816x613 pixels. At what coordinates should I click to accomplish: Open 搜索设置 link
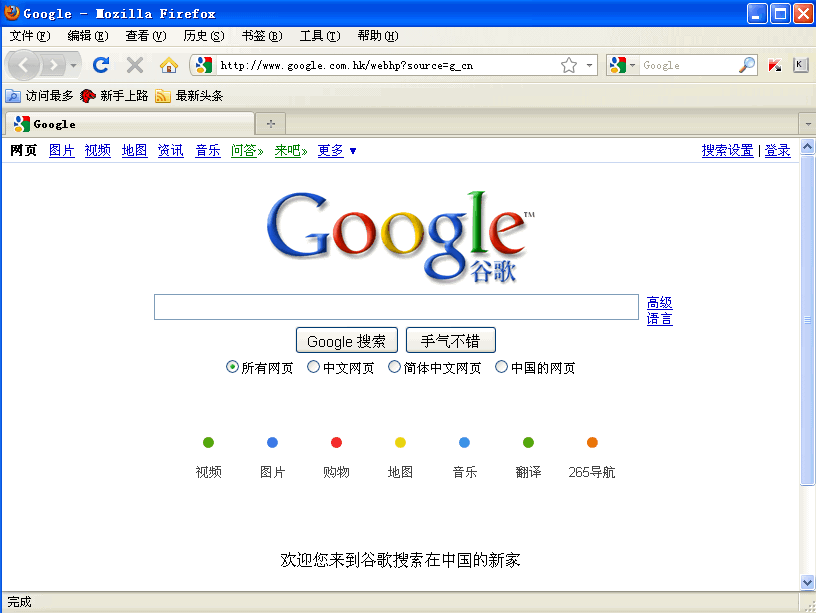coord(727,151)
